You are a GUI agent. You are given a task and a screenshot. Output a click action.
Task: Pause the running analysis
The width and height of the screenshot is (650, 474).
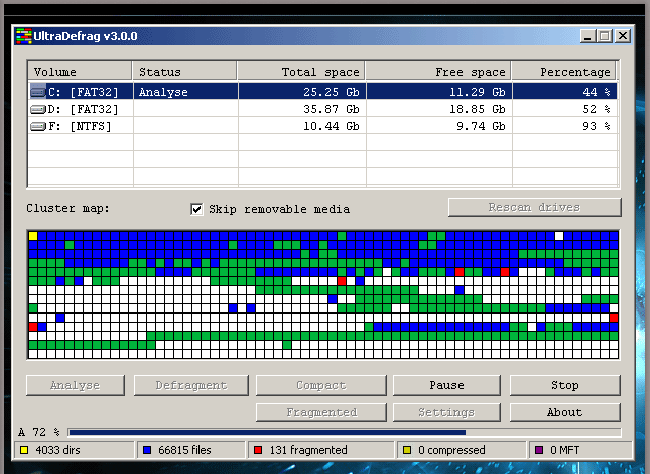tap(446, 385)
